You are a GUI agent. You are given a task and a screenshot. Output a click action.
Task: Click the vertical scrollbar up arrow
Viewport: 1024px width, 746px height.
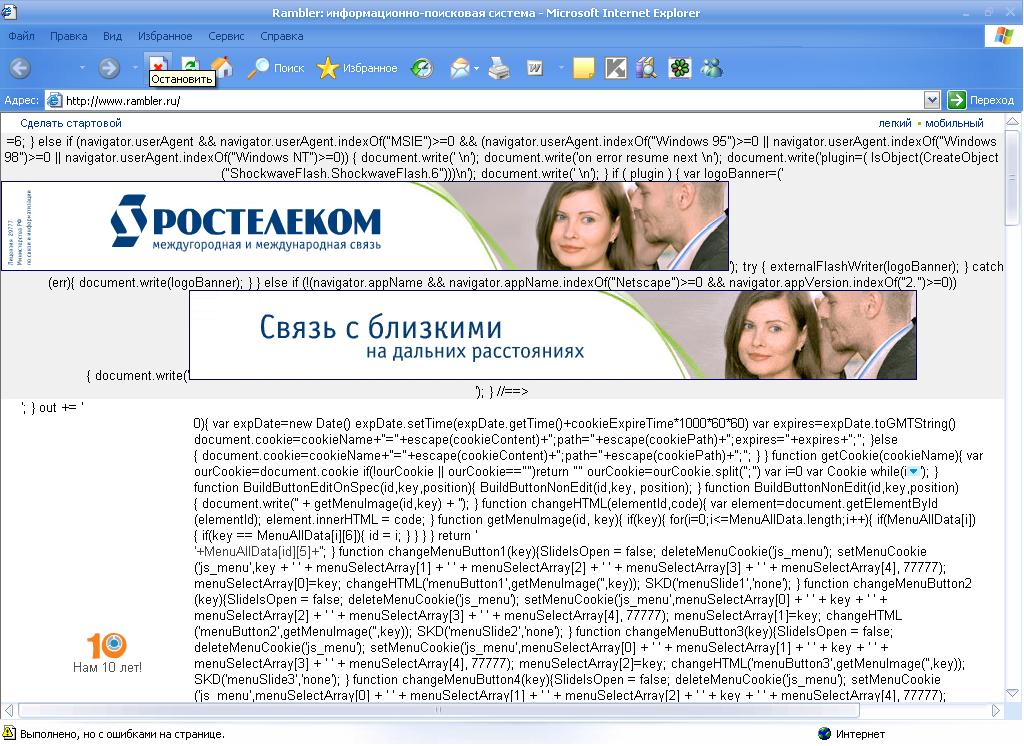pos(1012,122)
